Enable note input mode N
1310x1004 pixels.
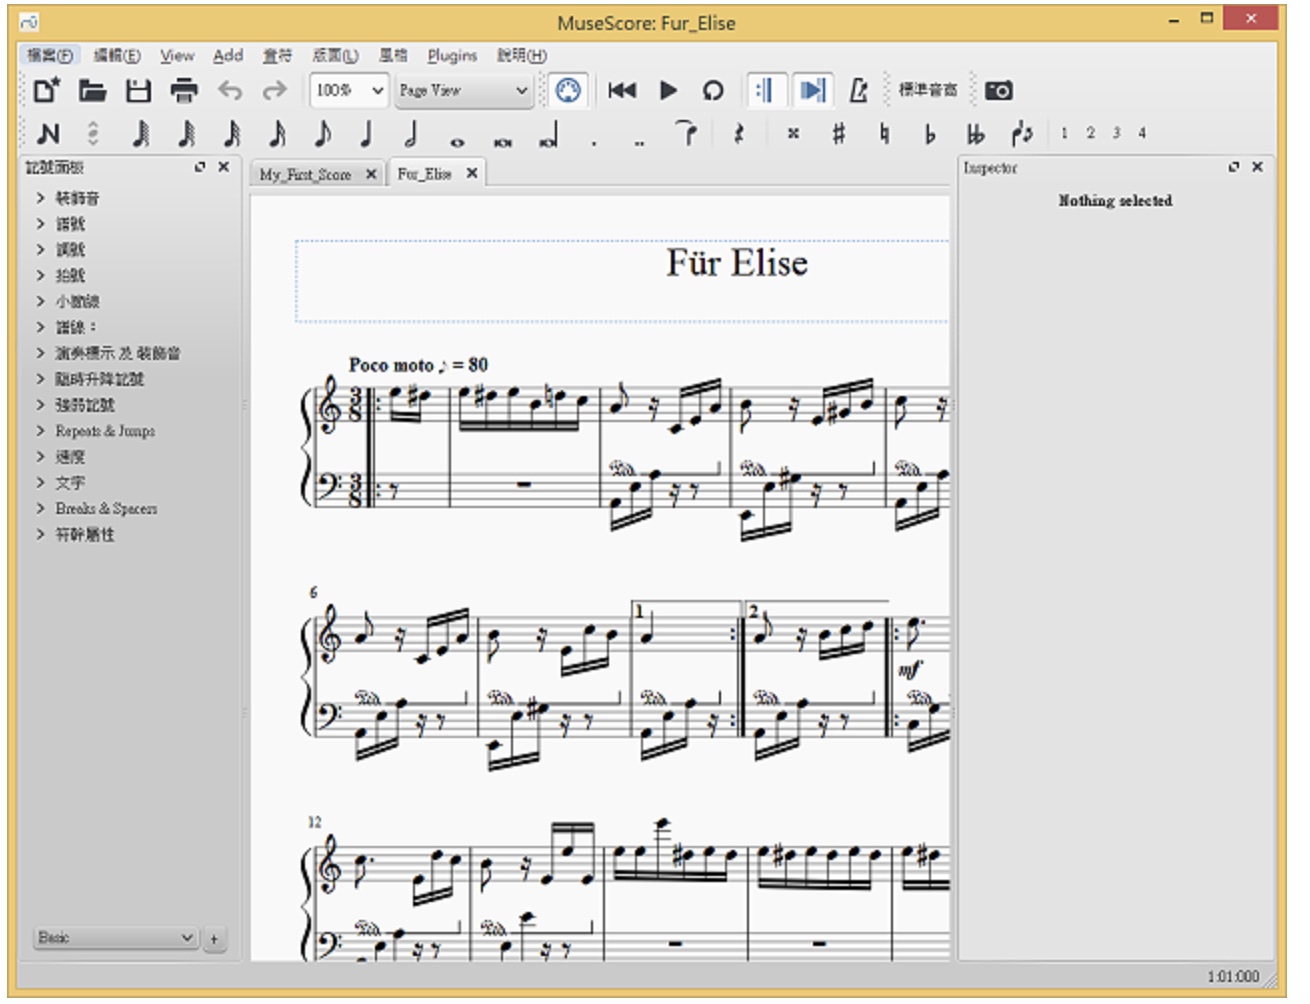pos(48,133)
